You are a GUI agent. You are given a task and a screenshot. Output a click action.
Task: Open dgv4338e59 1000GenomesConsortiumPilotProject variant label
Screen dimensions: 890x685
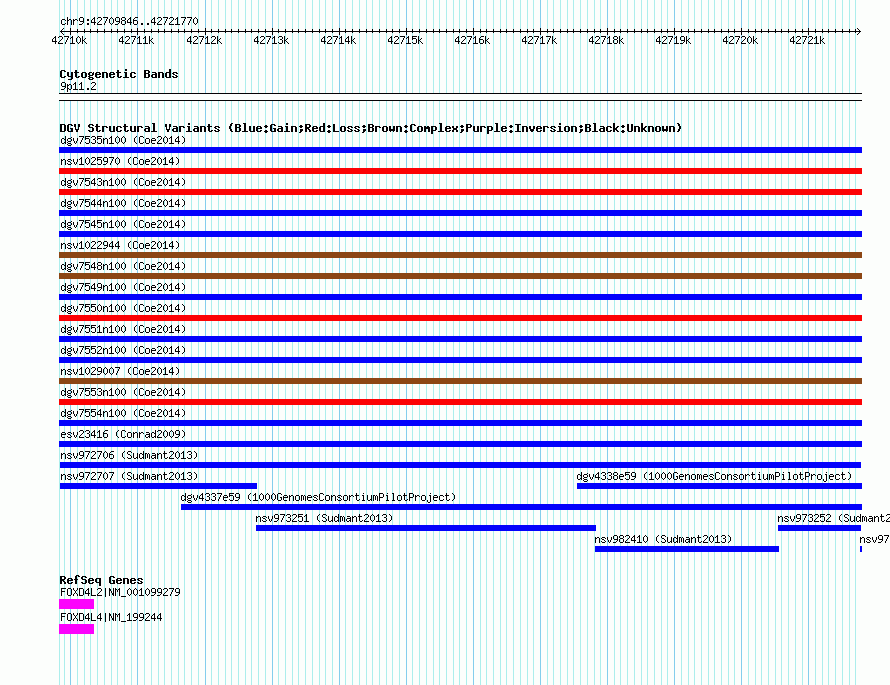coord(714,476)
